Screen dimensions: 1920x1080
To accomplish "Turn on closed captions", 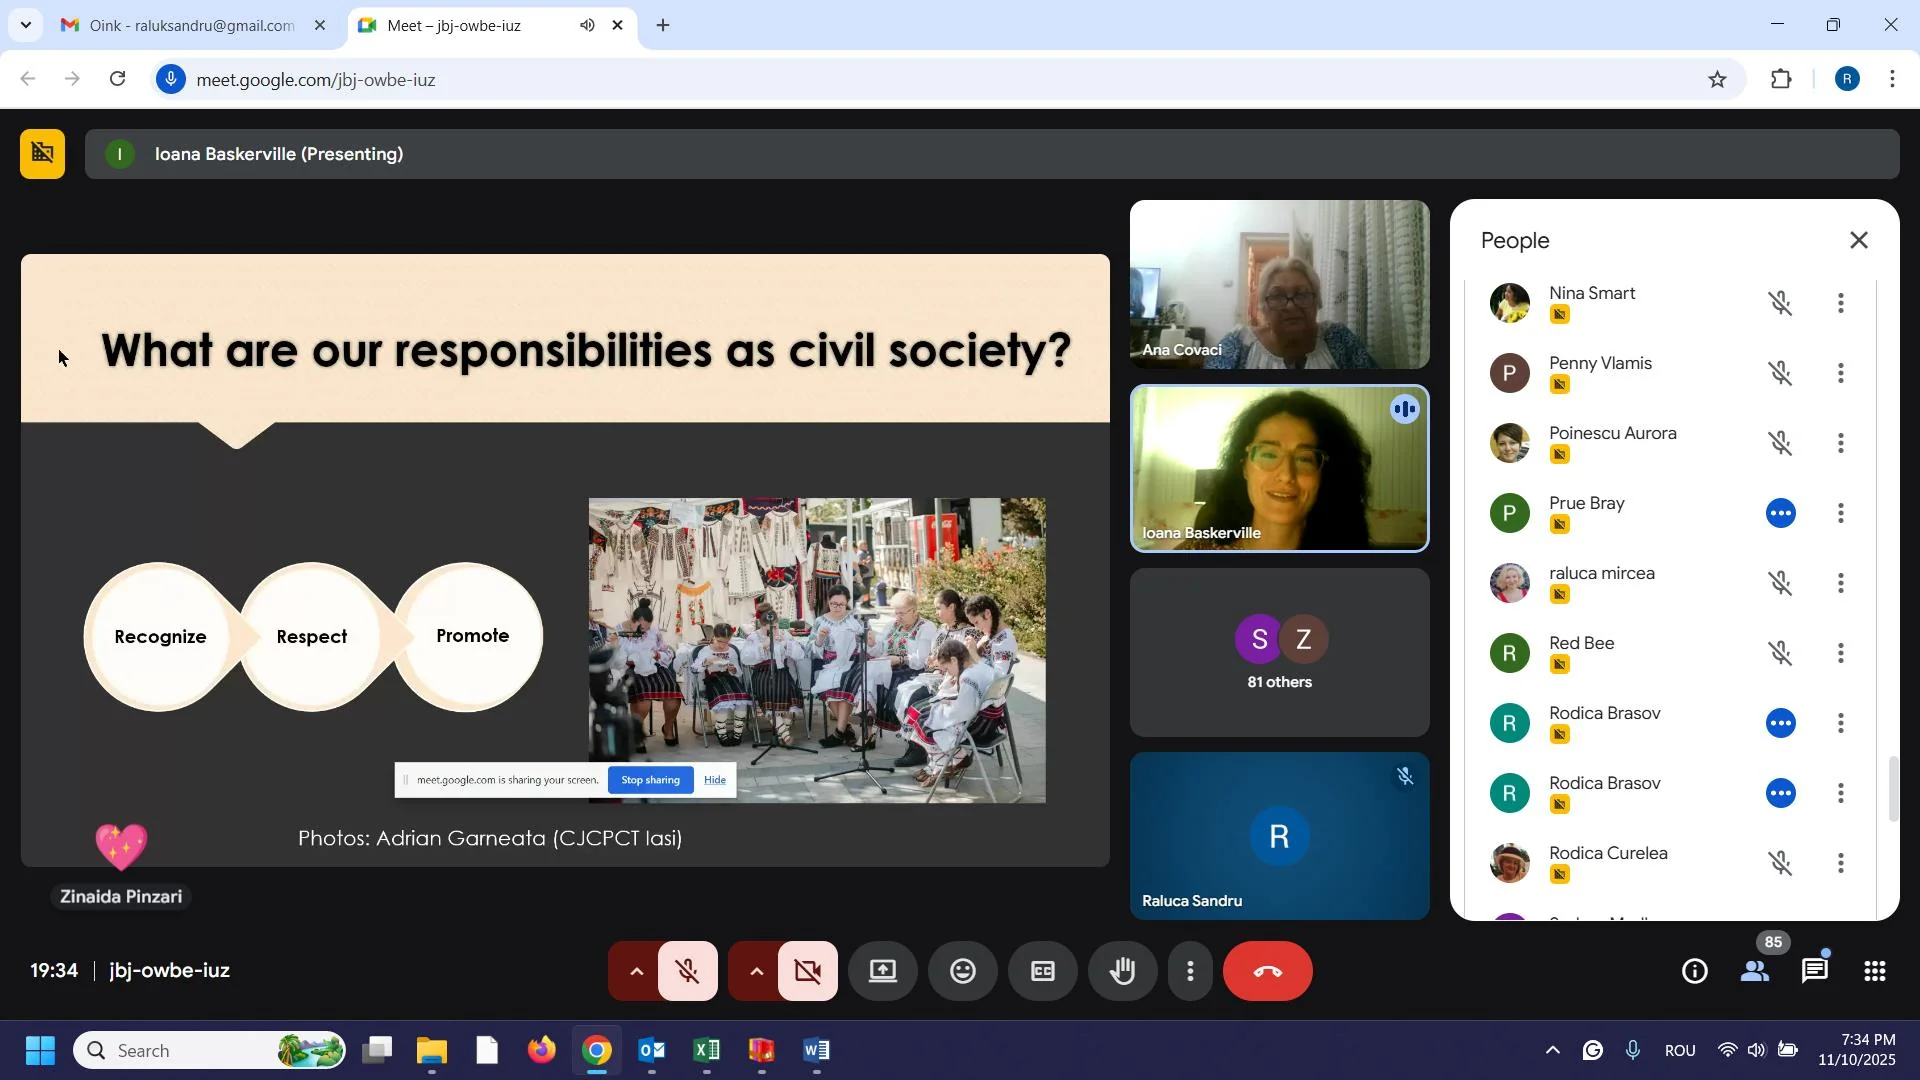I will [x=1042, y=972].
